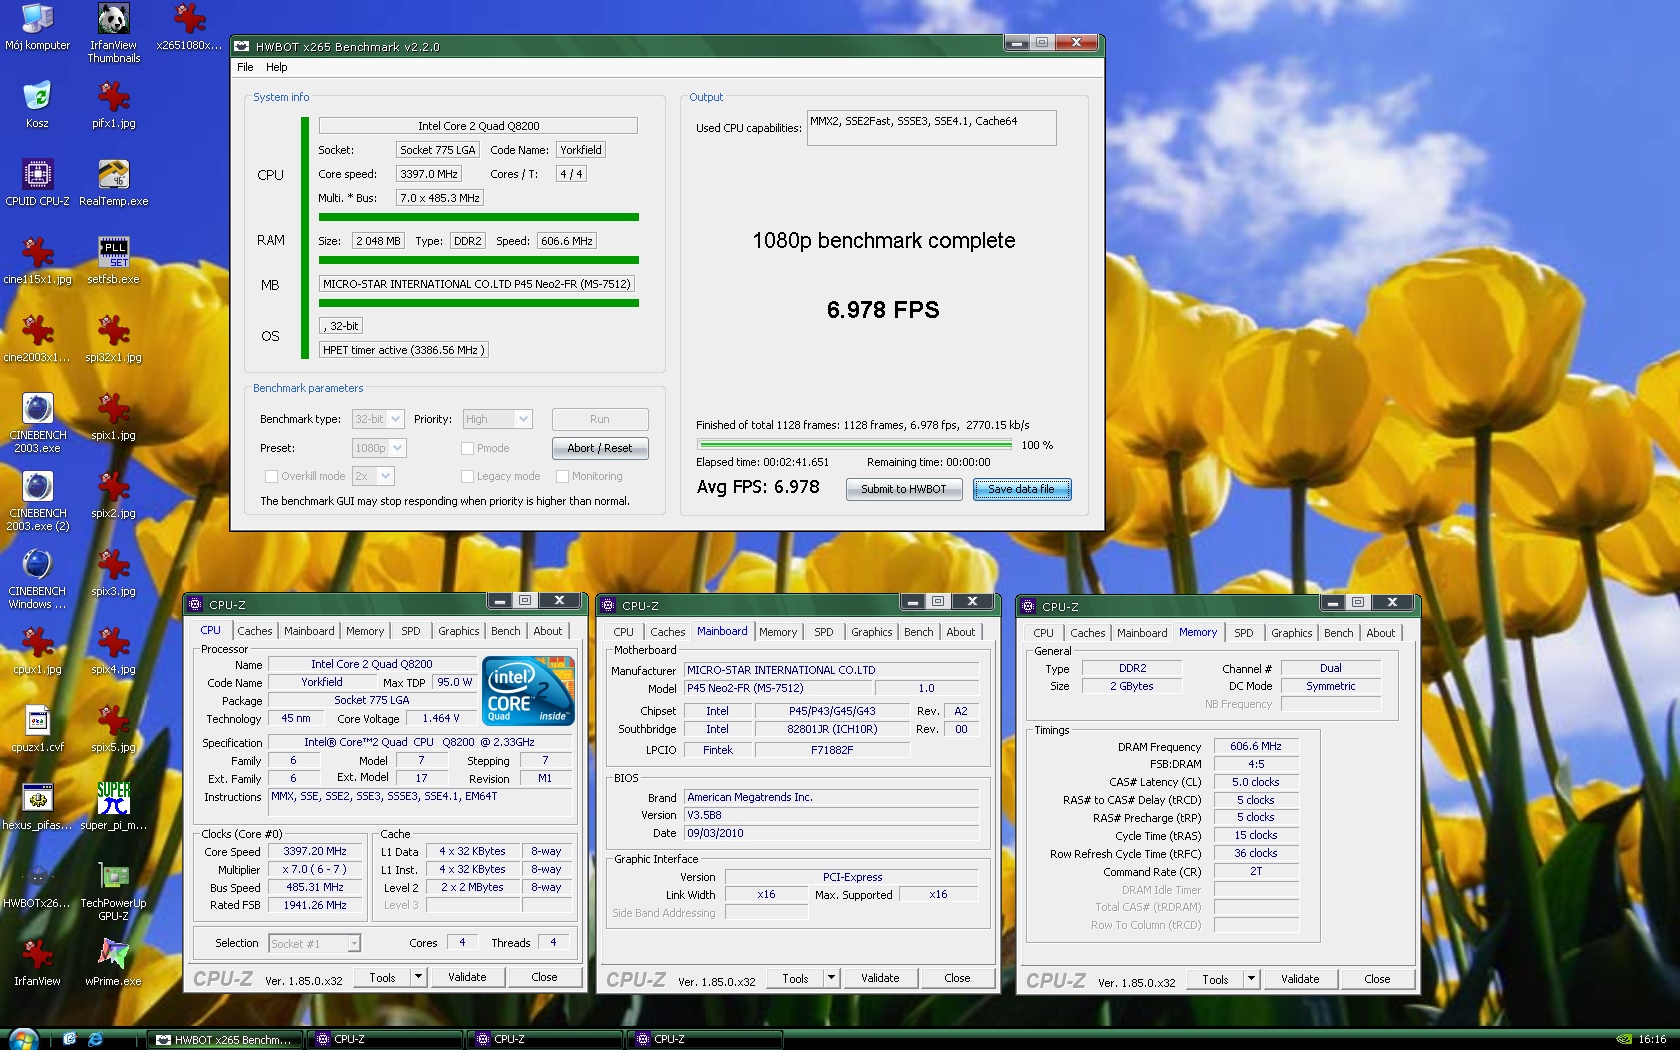Click Core Speed 3397.20 MHz value
The image size is (1680, 1050).
[315, 852]
